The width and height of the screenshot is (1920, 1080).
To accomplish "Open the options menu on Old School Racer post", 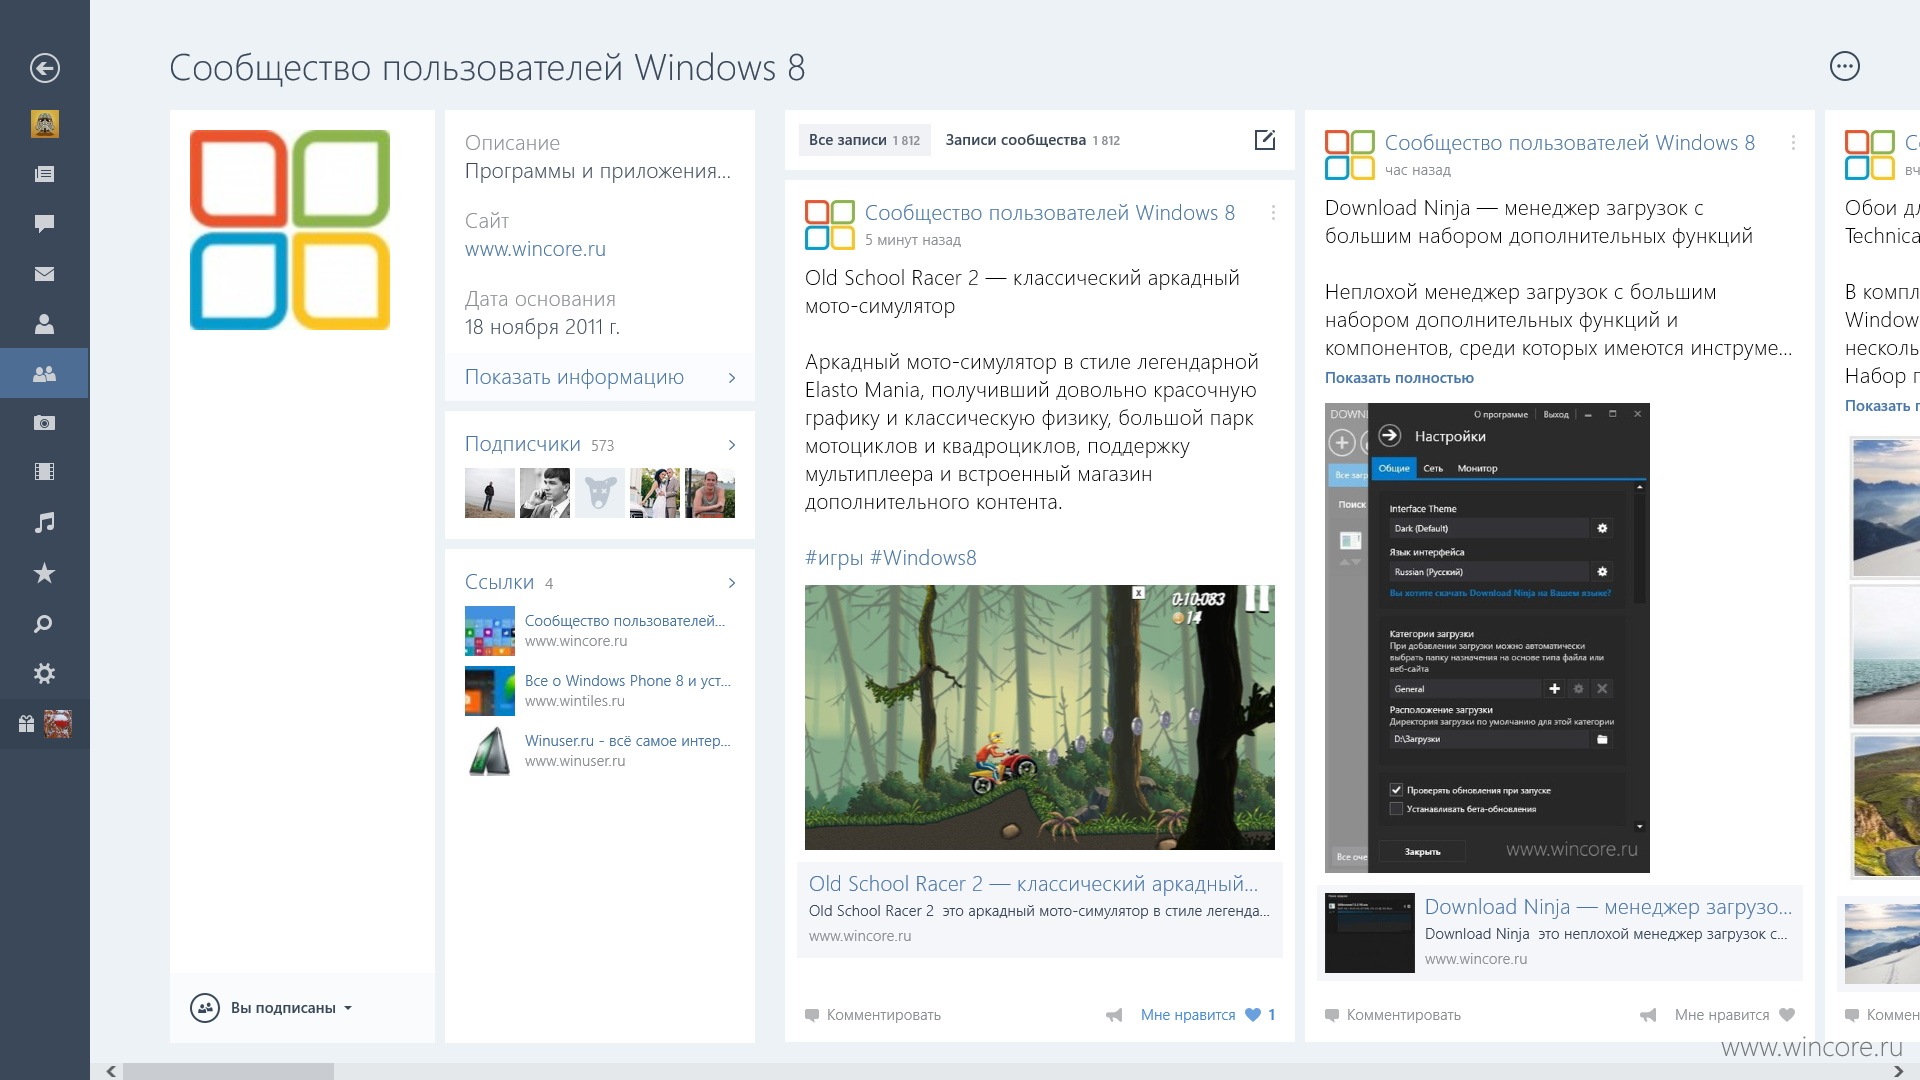I will pos(1273,213).
